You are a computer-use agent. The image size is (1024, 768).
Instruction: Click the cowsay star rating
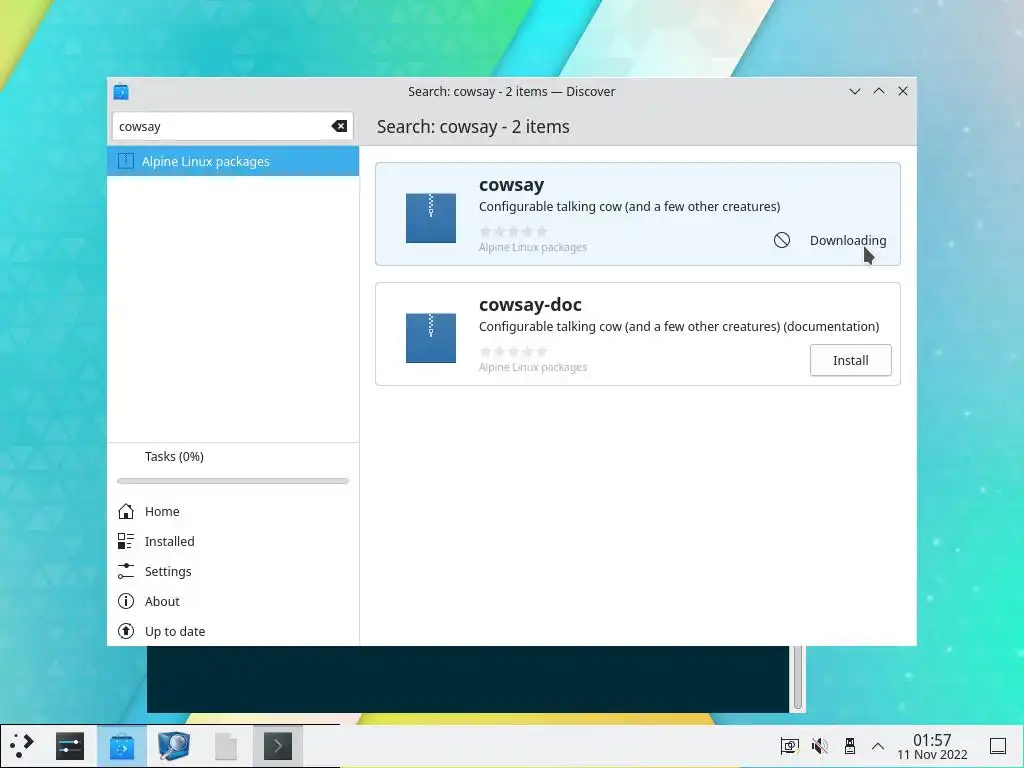click(513, 231)
